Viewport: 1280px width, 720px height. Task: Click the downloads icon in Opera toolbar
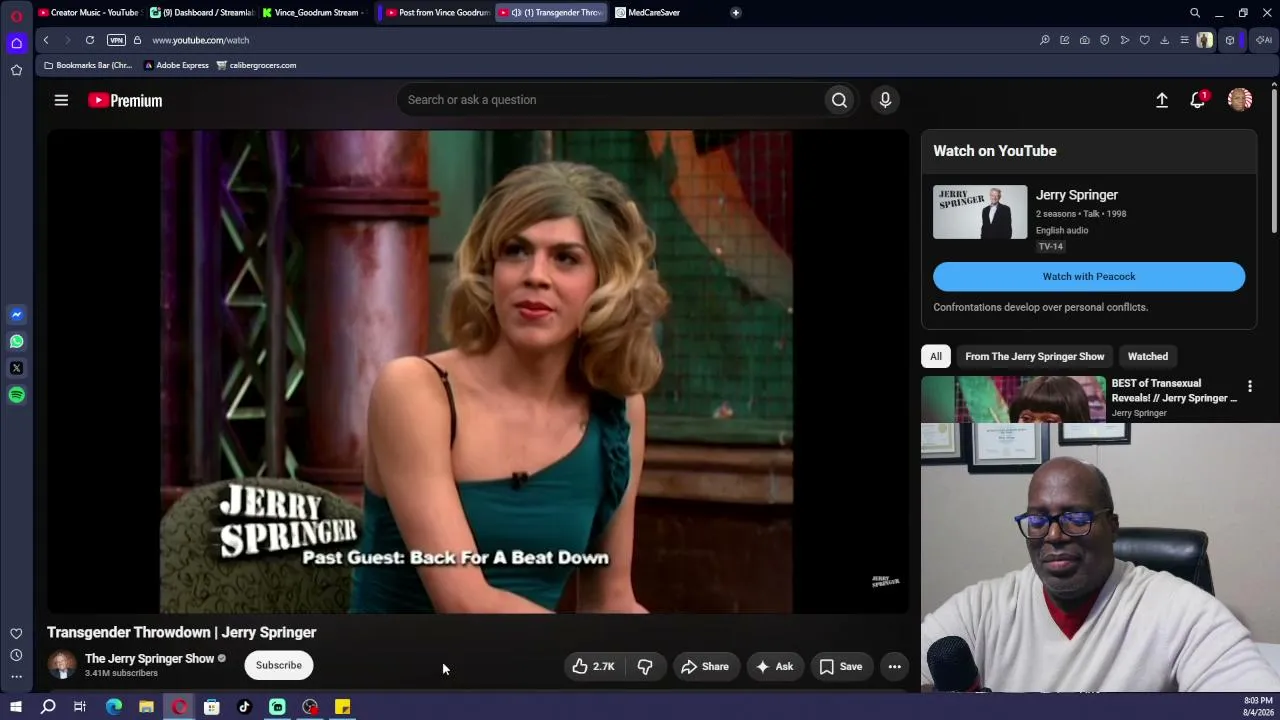point(1164,40)
